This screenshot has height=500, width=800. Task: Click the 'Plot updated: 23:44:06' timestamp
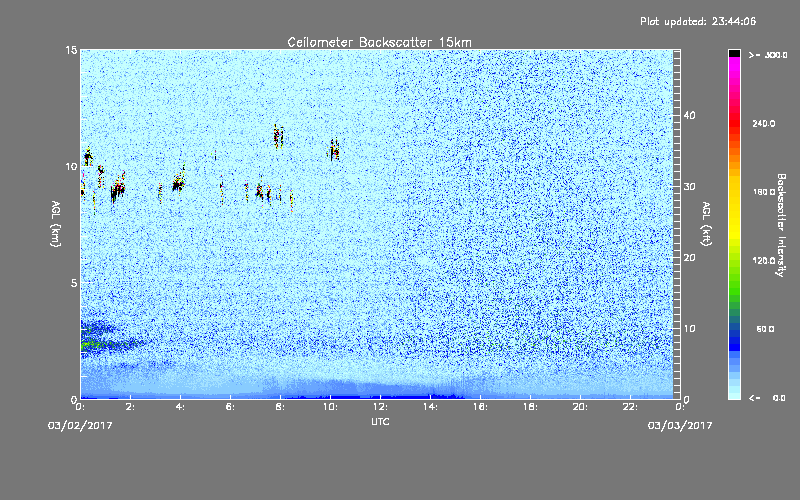[698, 21]
